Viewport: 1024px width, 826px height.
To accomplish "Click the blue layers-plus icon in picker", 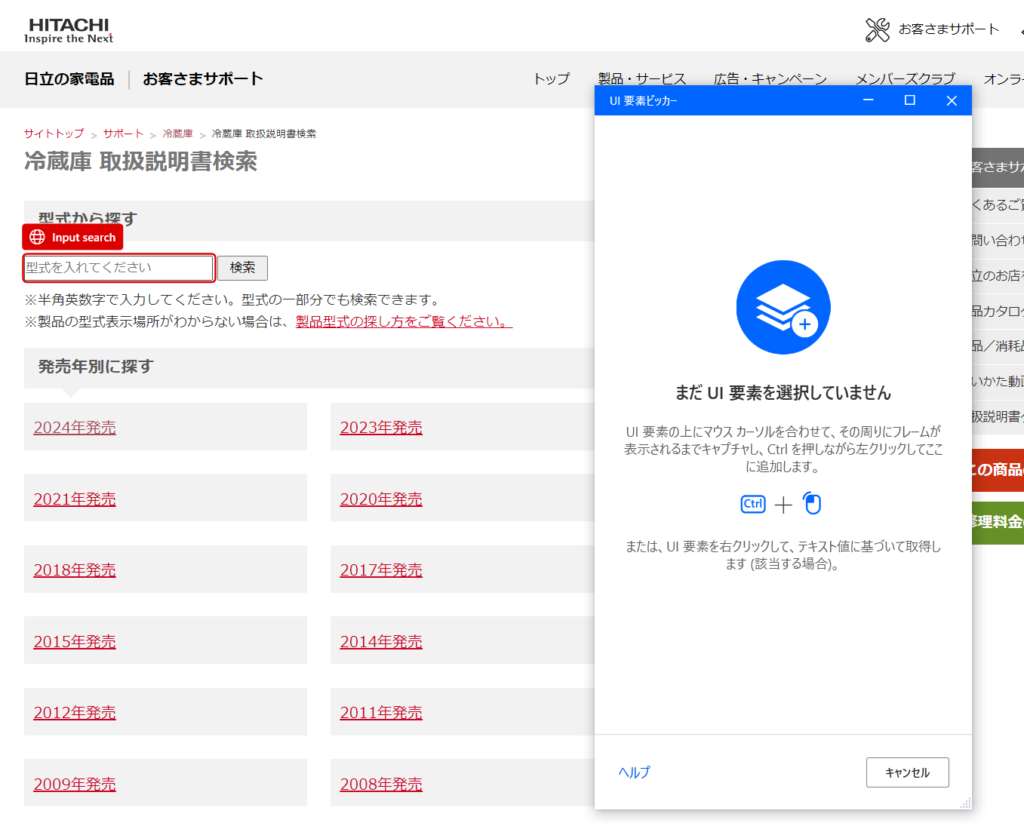I will click(x=783, y=307).
